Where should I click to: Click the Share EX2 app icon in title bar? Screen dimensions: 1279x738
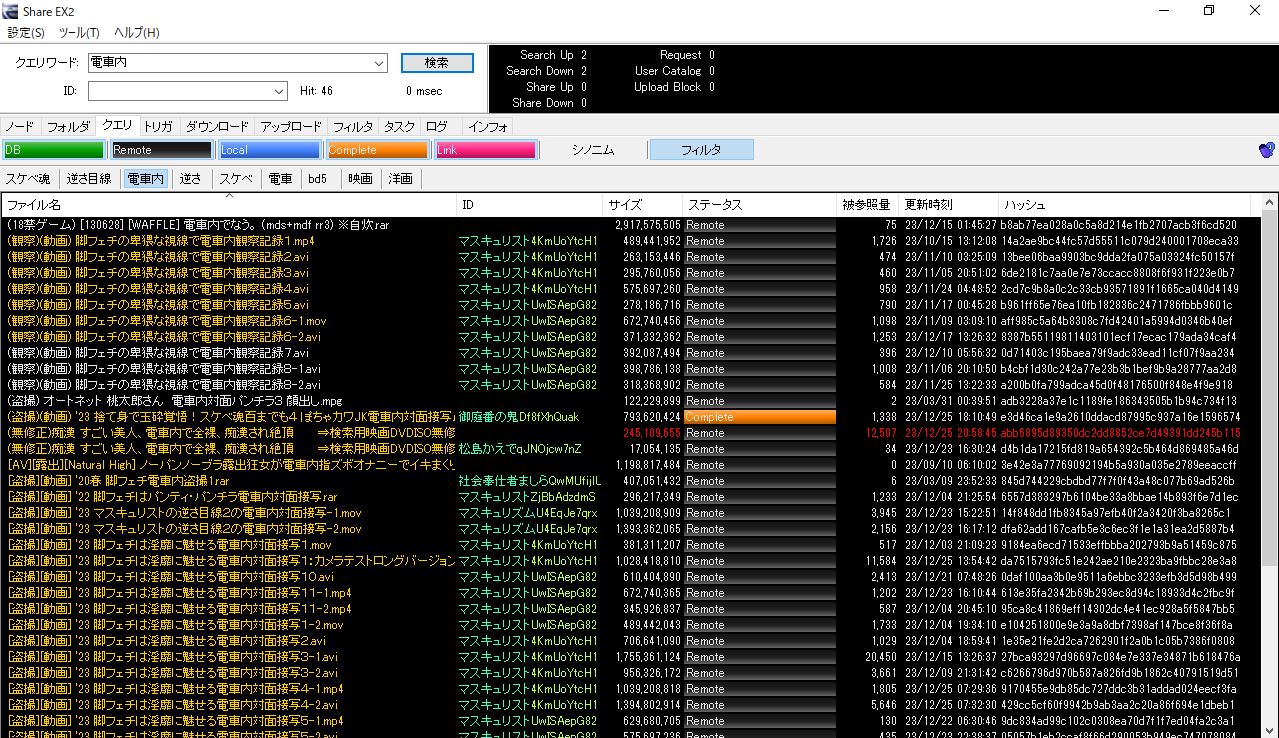(x=12, y=11)
